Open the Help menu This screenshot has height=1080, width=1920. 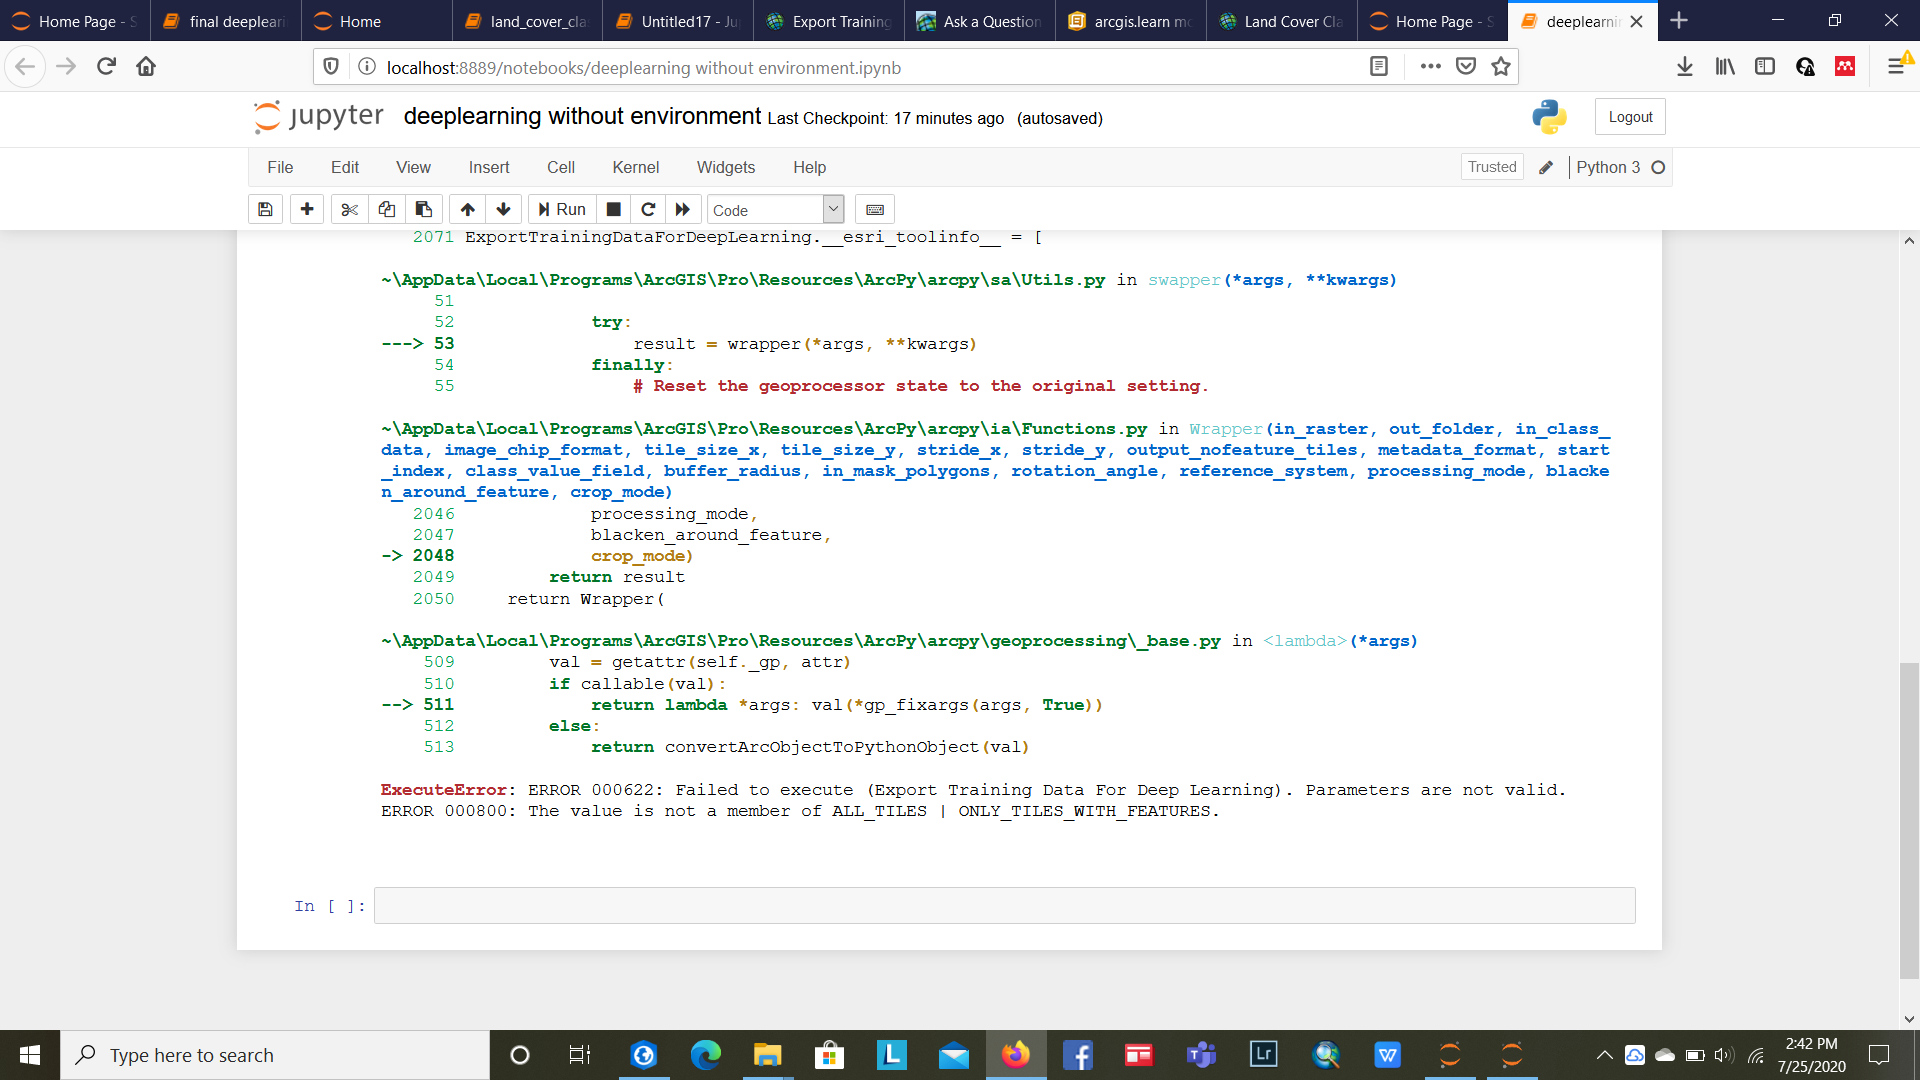pos(810,167)
